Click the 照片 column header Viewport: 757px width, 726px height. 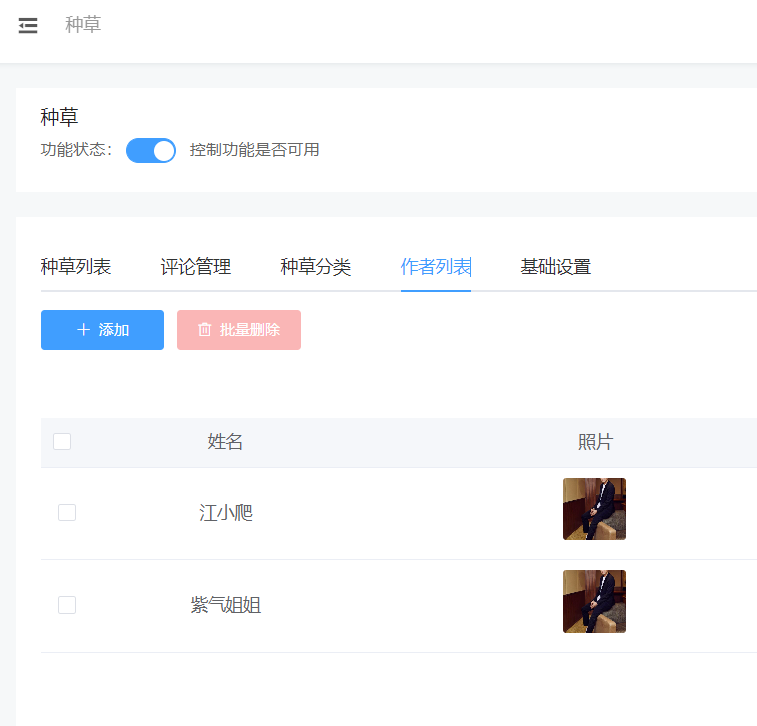pos(596,442)
